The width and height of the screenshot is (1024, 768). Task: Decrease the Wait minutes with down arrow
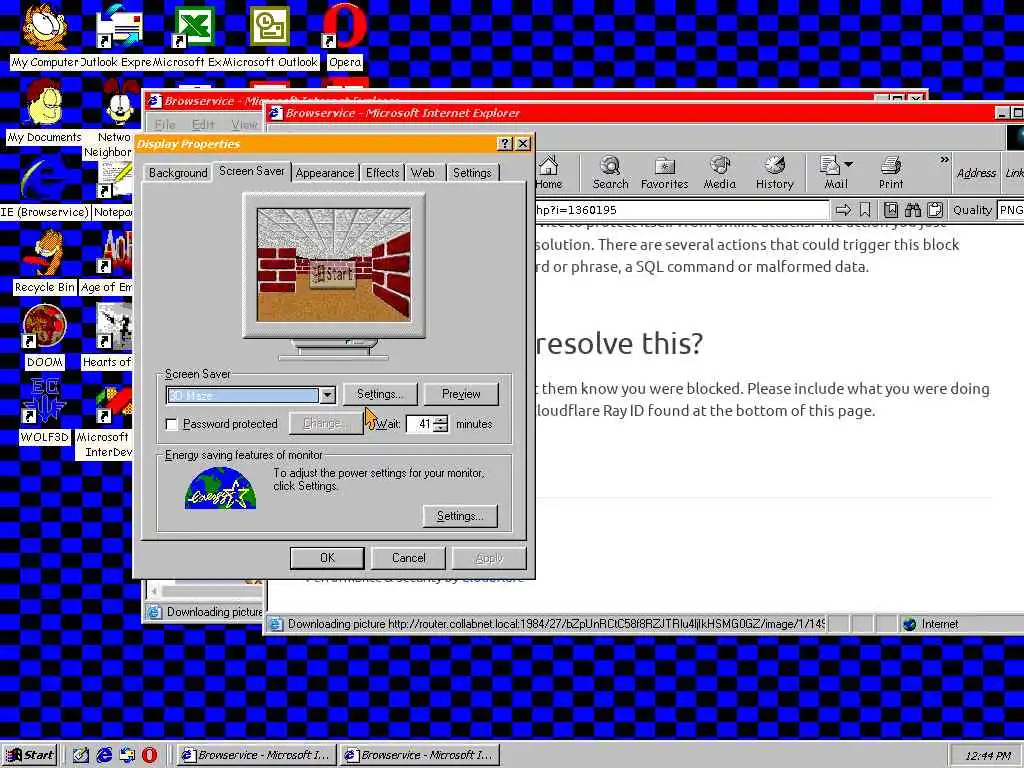[x=441, y=428]
